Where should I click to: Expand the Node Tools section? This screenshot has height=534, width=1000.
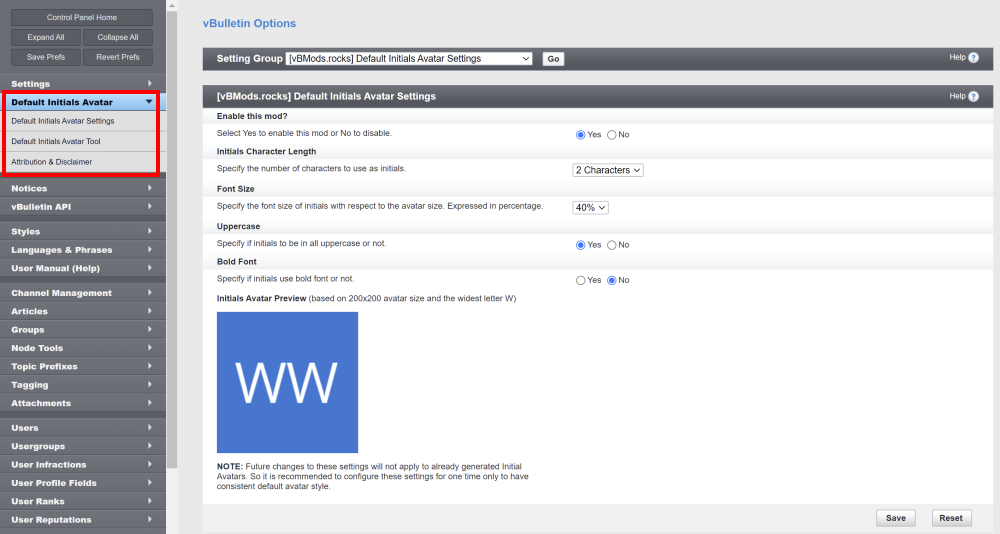(82, 348)
